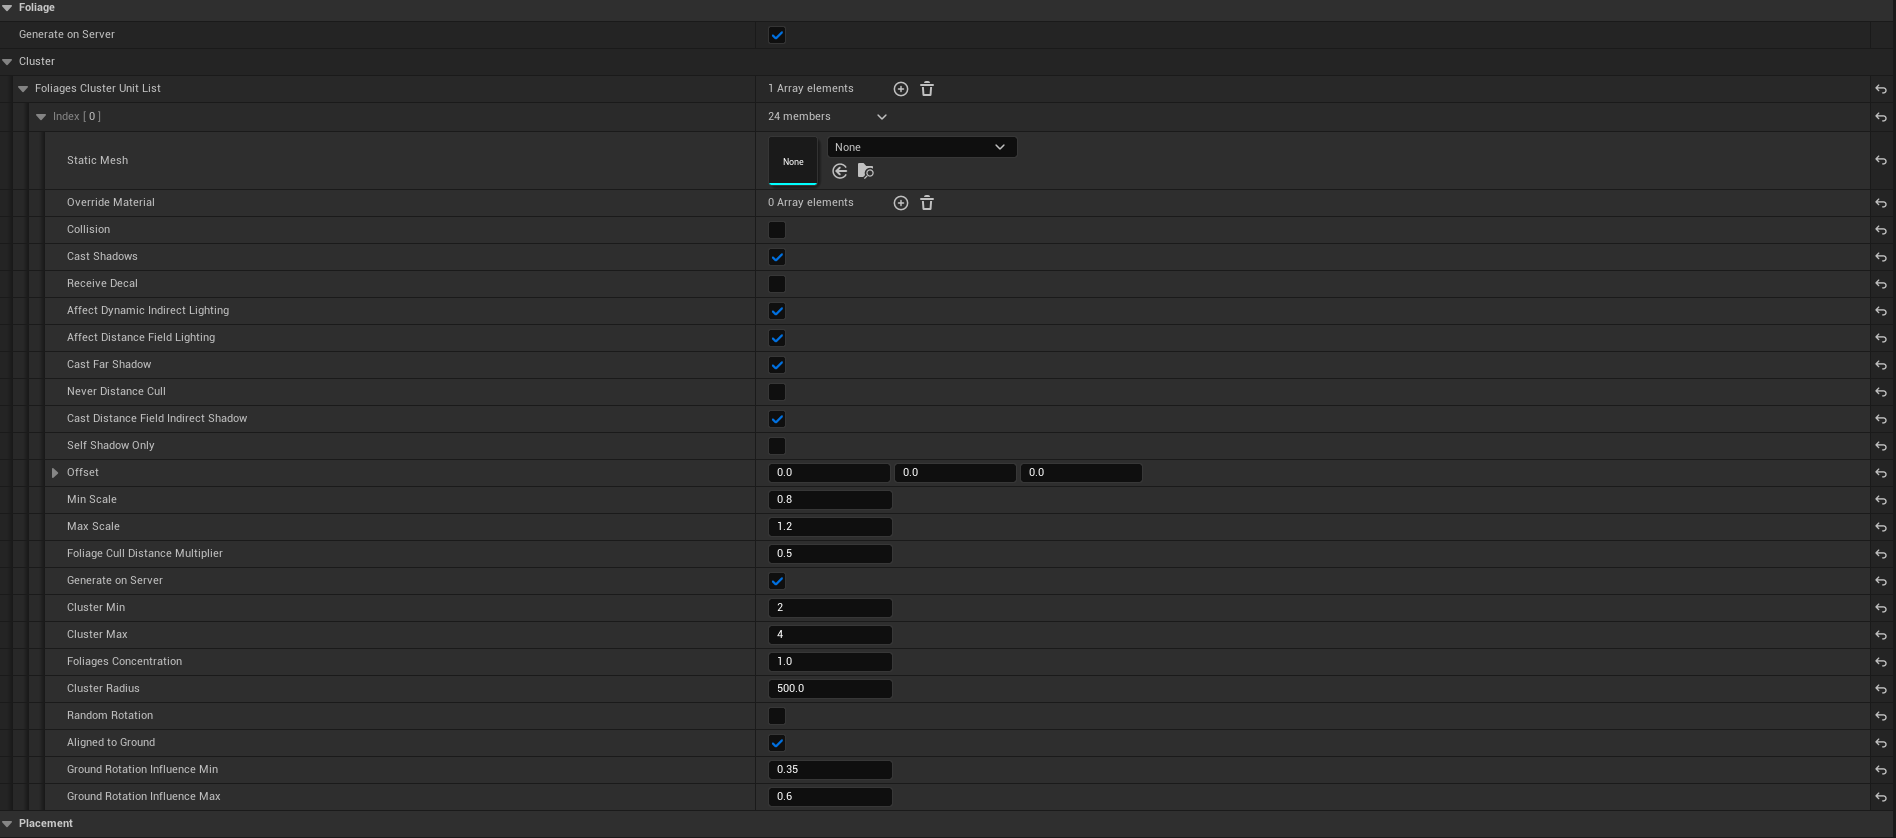Screen dimensions: 1896x838
Task: Reset Static Mesh to default value
Action: pyautogui.click(x=1881, y=161)
